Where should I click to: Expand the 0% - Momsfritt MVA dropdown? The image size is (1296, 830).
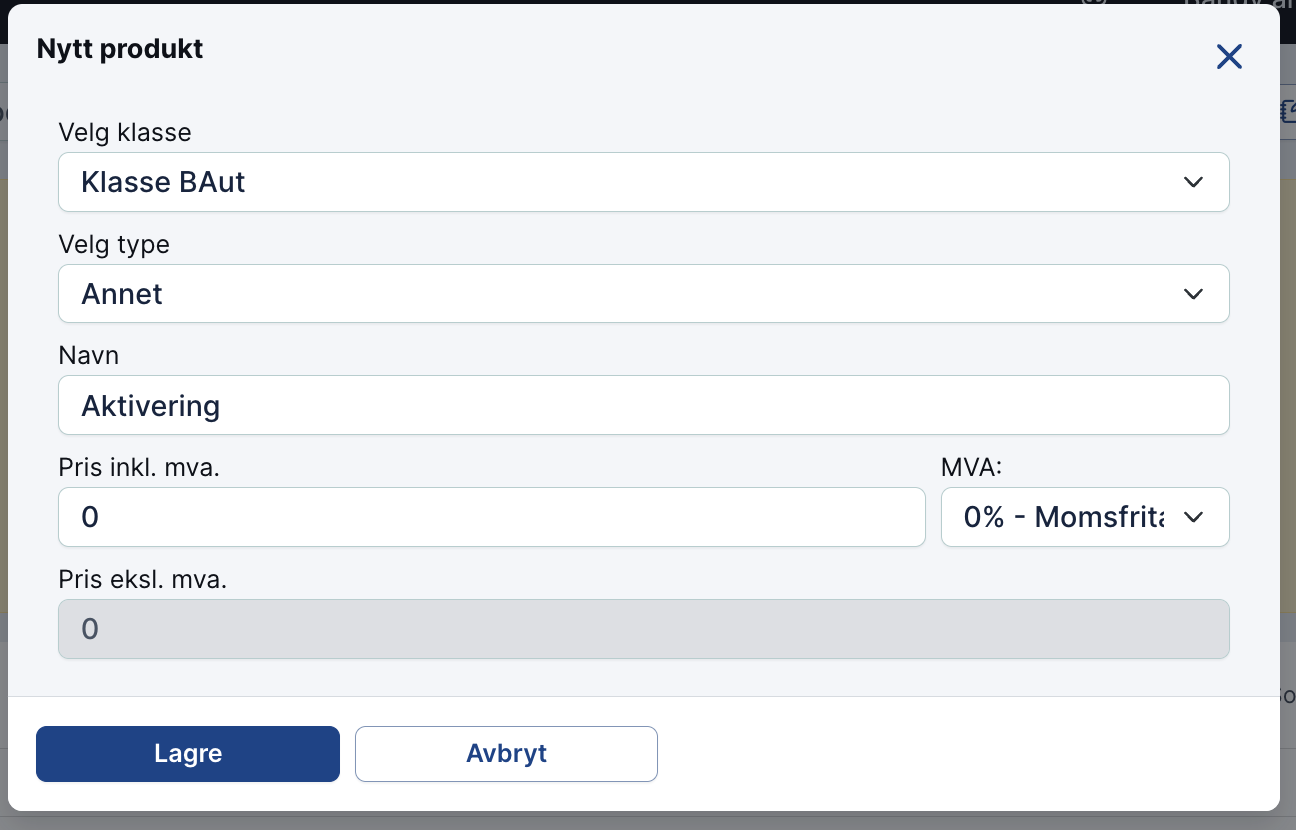[x=1085, y=517]
